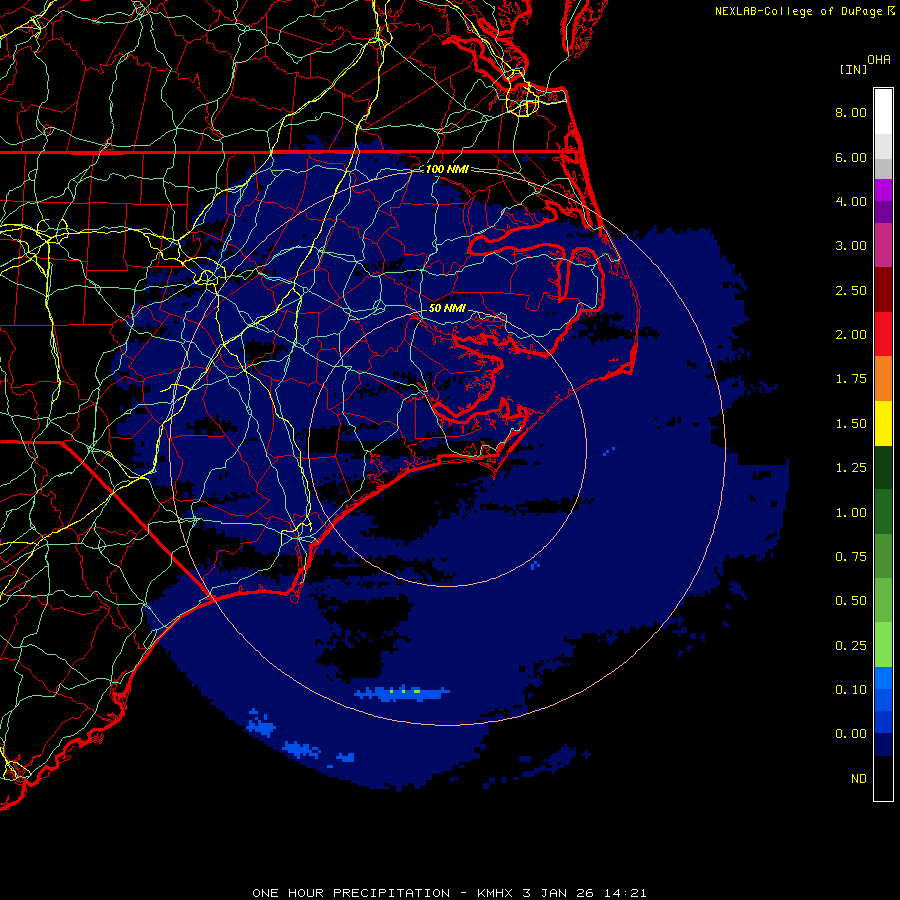Image resolution: width=900 pixels, height=900 pixels.
Task: Click the 6.00 legend value
Action: [x=851, y=157]
